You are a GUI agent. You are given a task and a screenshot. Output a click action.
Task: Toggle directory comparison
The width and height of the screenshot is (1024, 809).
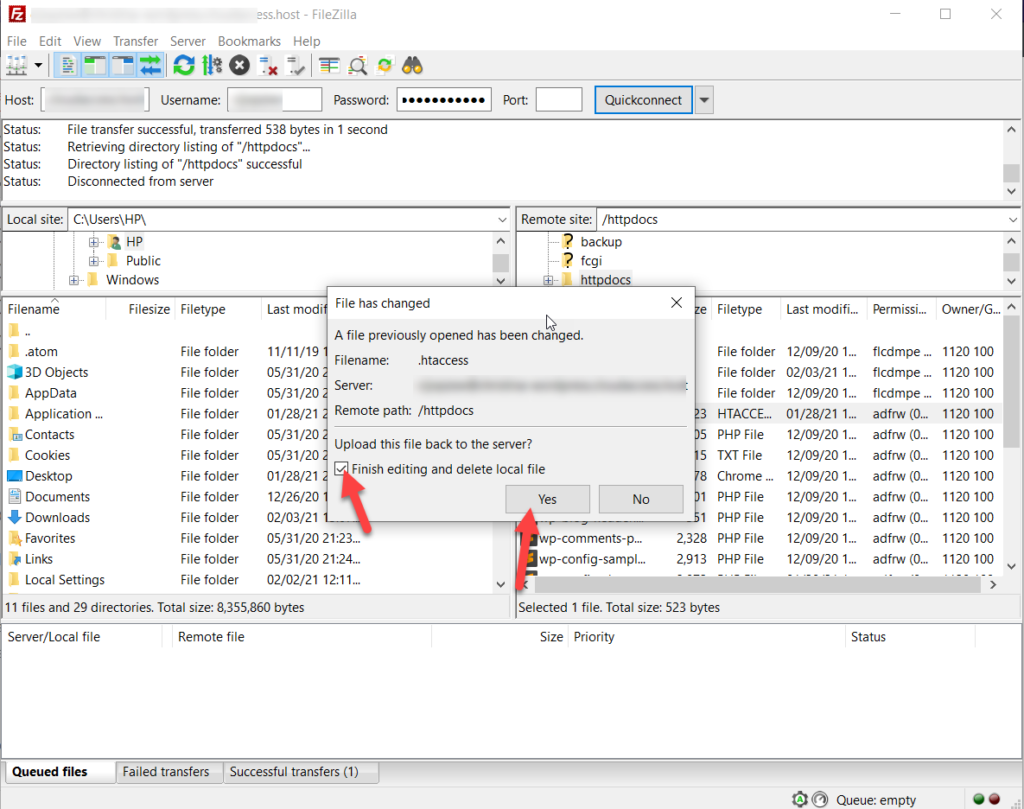click(357, 66)
